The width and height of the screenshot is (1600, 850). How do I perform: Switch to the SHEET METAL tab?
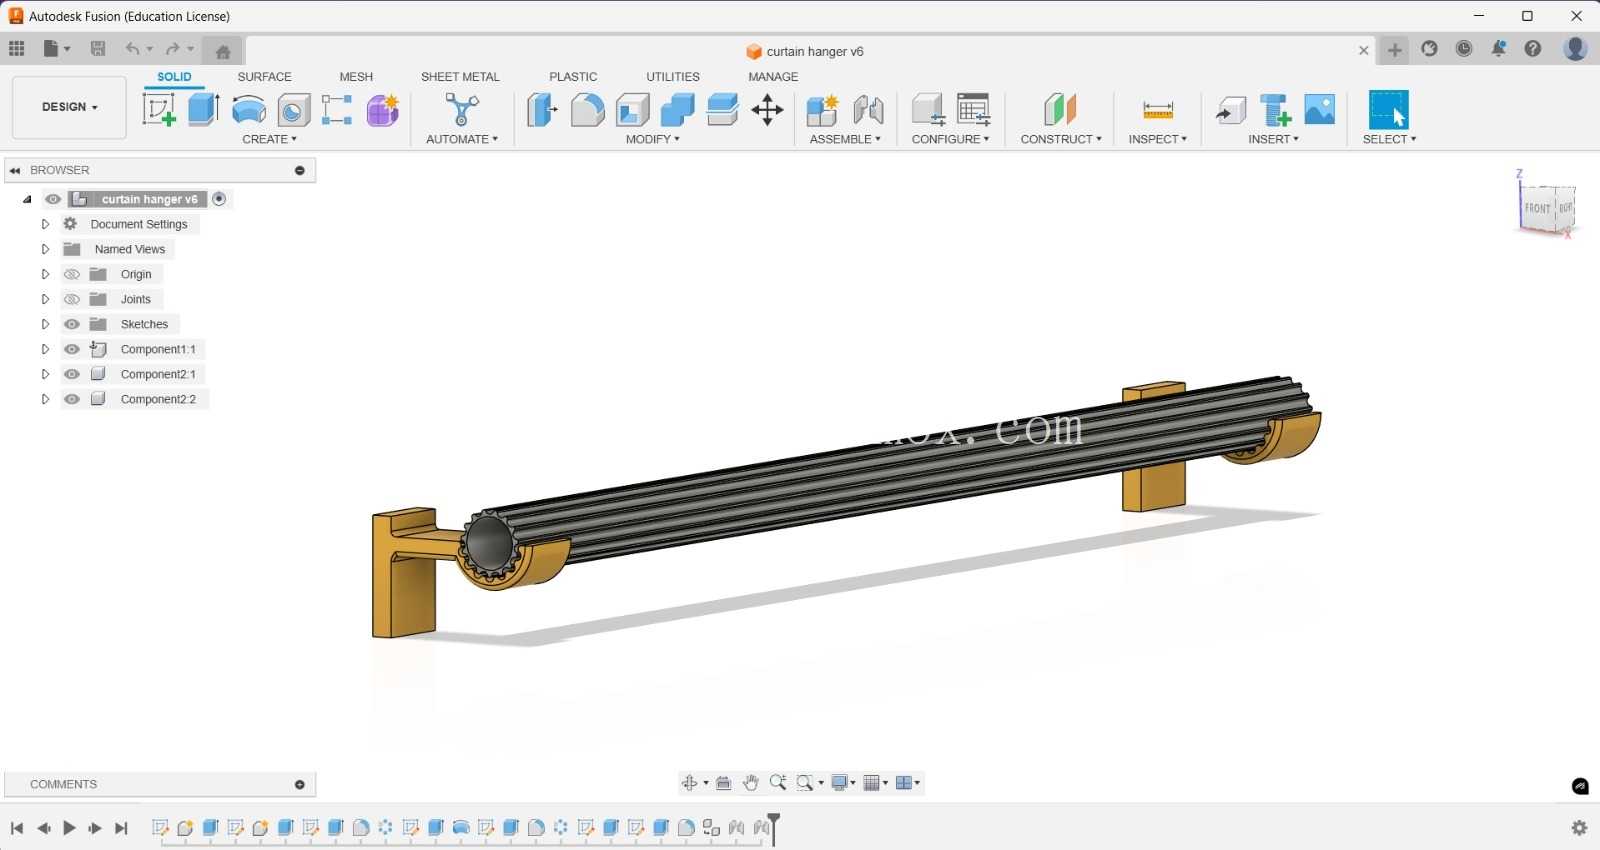click(460, 77)
